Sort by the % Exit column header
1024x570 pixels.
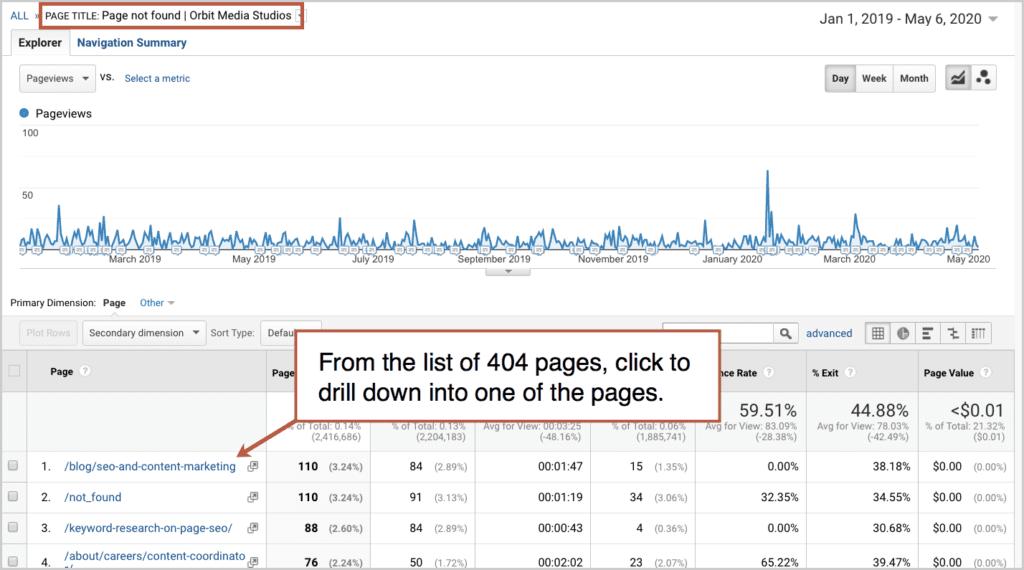tap(825, 372)
